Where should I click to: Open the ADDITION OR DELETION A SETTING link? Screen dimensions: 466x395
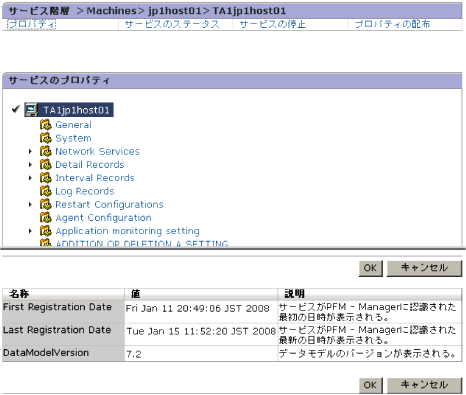coord(142,243)
